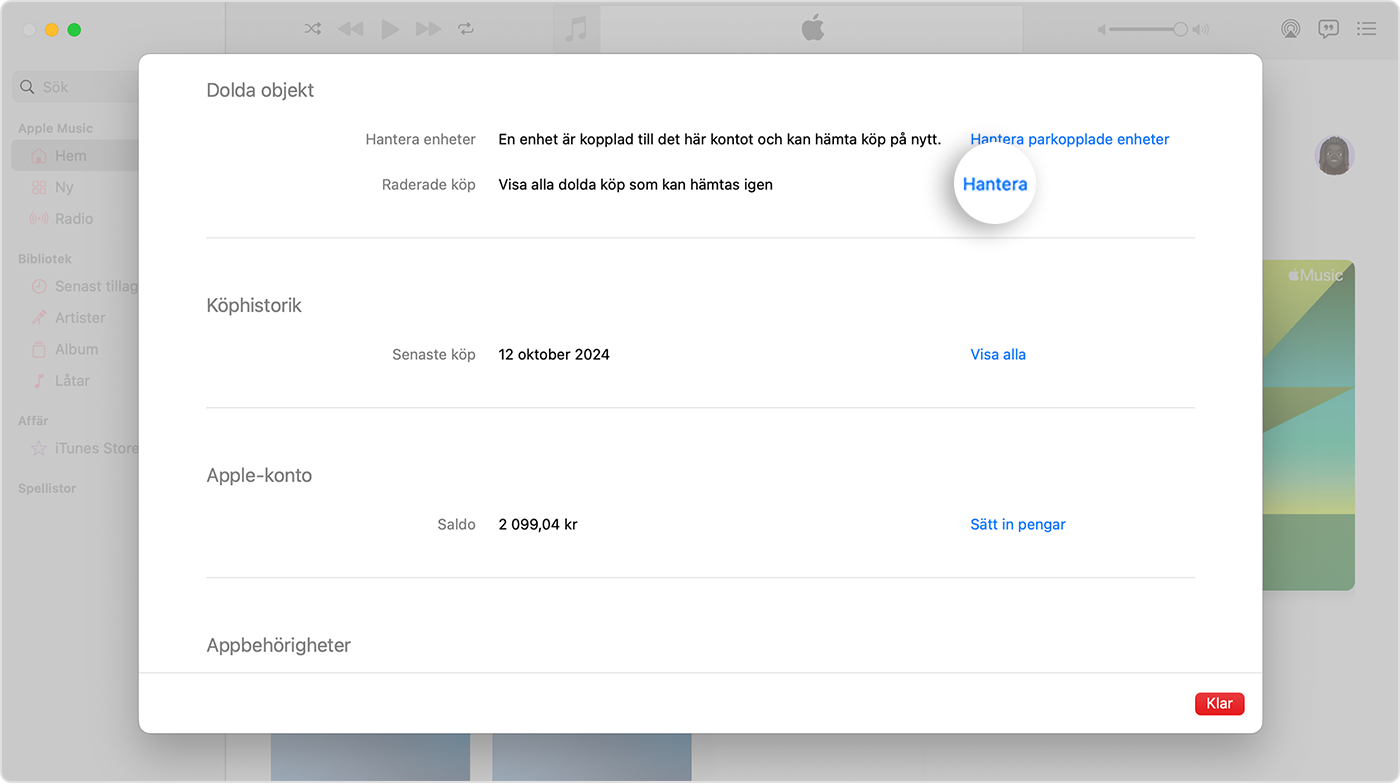Select the date 12 oktober 2024
Screen dimensions: 1400x784
[x=554, y=354]
